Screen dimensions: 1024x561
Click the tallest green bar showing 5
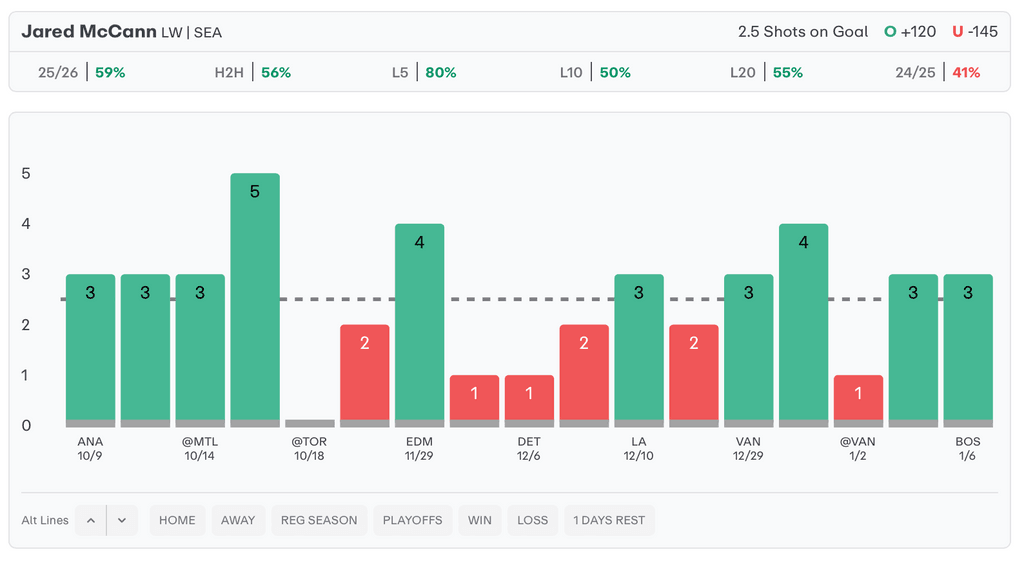(255, 297)
